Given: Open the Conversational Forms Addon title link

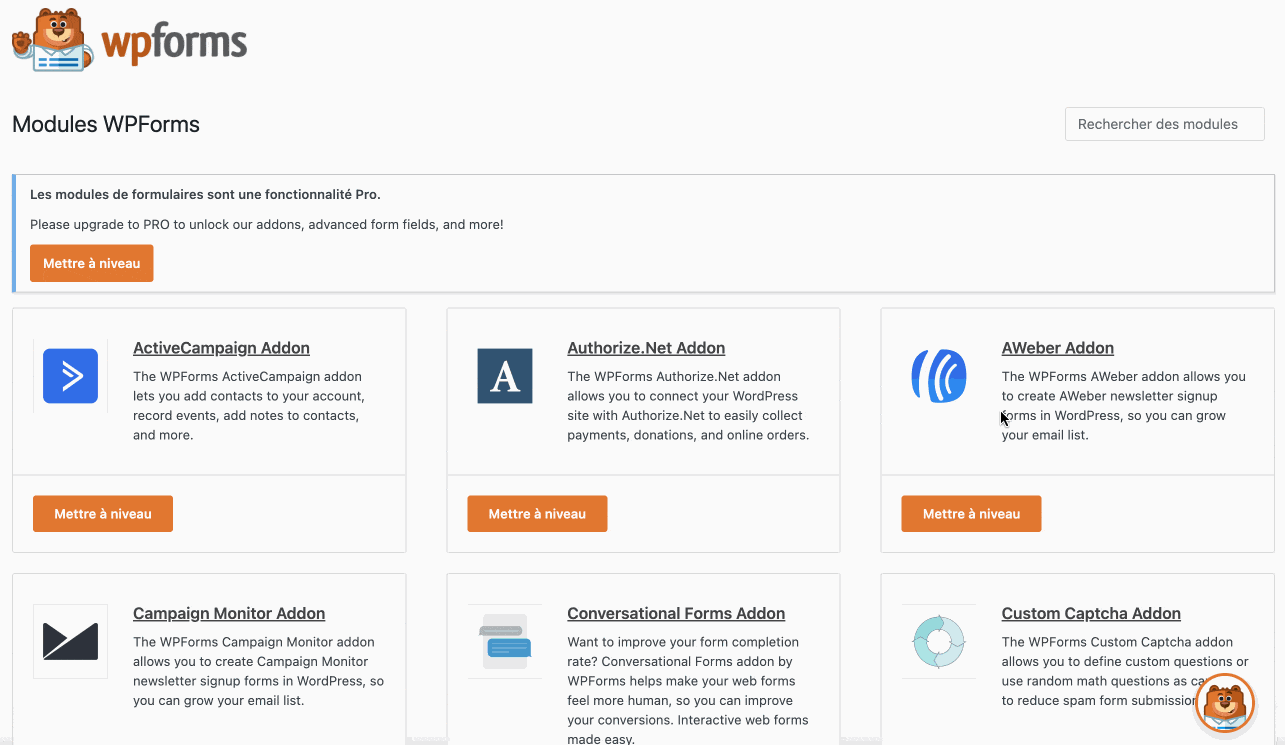Looking at the screenshot, I should tap(676, 613).
